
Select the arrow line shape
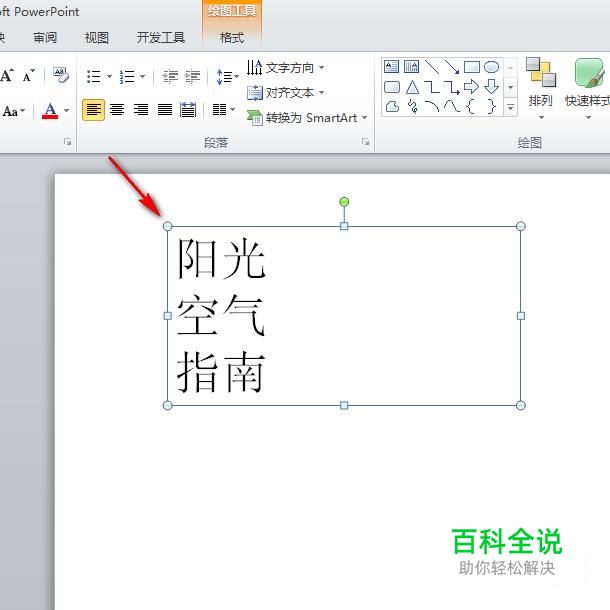[452, 67]
